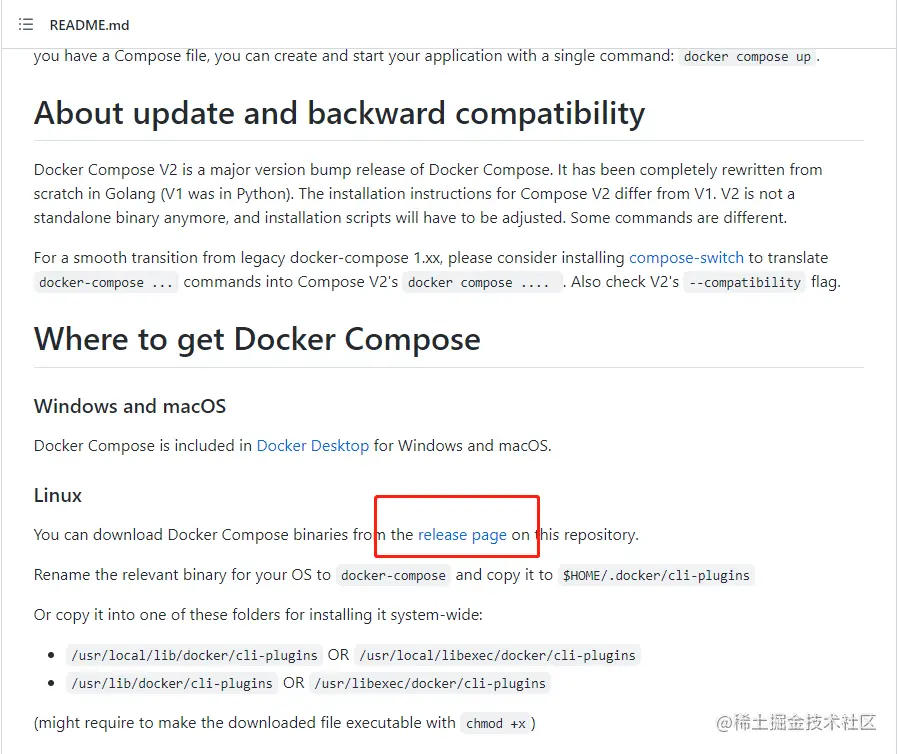Select the Windows and macOS subheading
Image resolution: width=898 pixels, height=754 pixels.
point(130,406)
